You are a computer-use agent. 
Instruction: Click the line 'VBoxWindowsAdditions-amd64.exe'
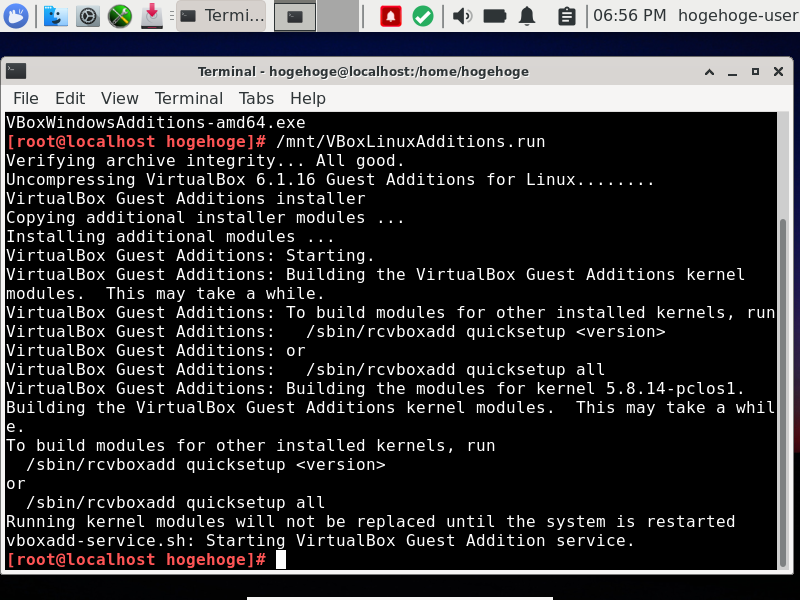[x=156, y=122]
